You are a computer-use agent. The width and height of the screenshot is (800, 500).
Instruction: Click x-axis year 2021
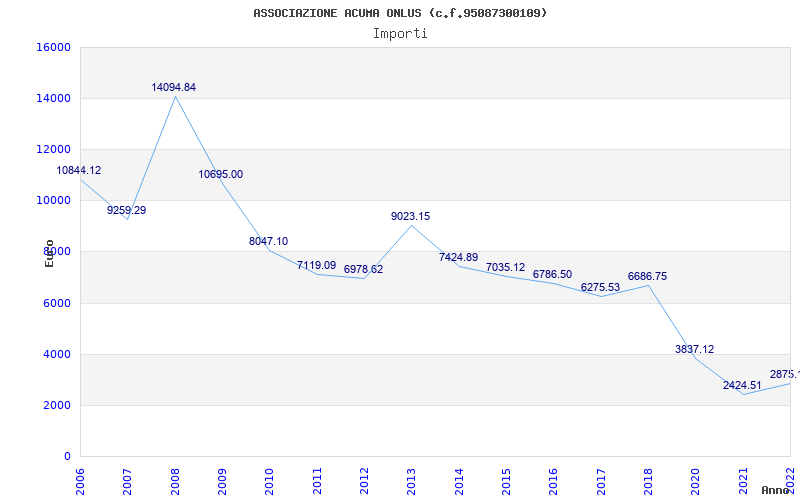[x=743, y=481]
